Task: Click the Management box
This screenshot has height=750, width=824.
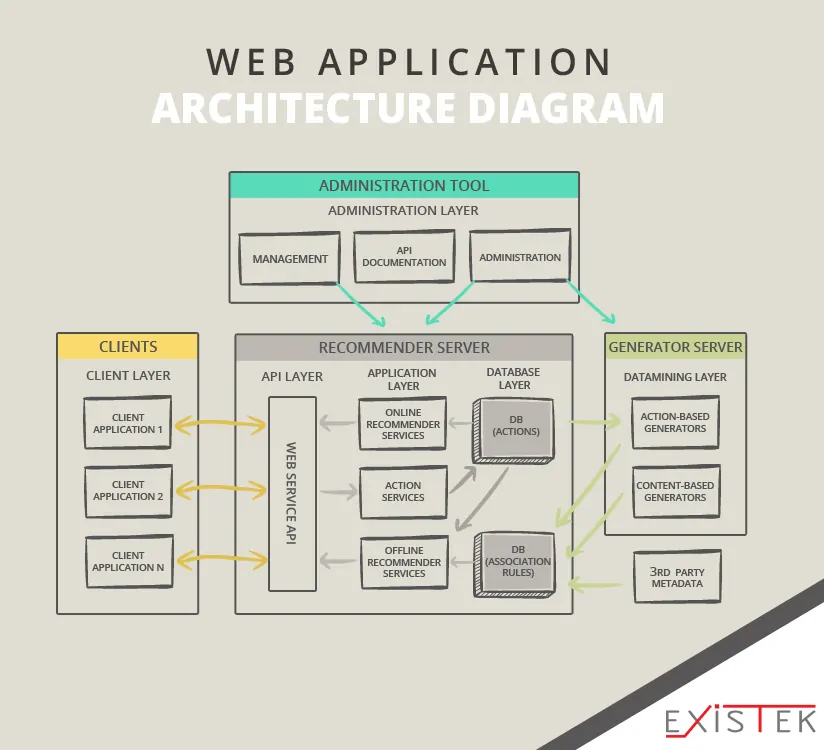Action: 289,258
